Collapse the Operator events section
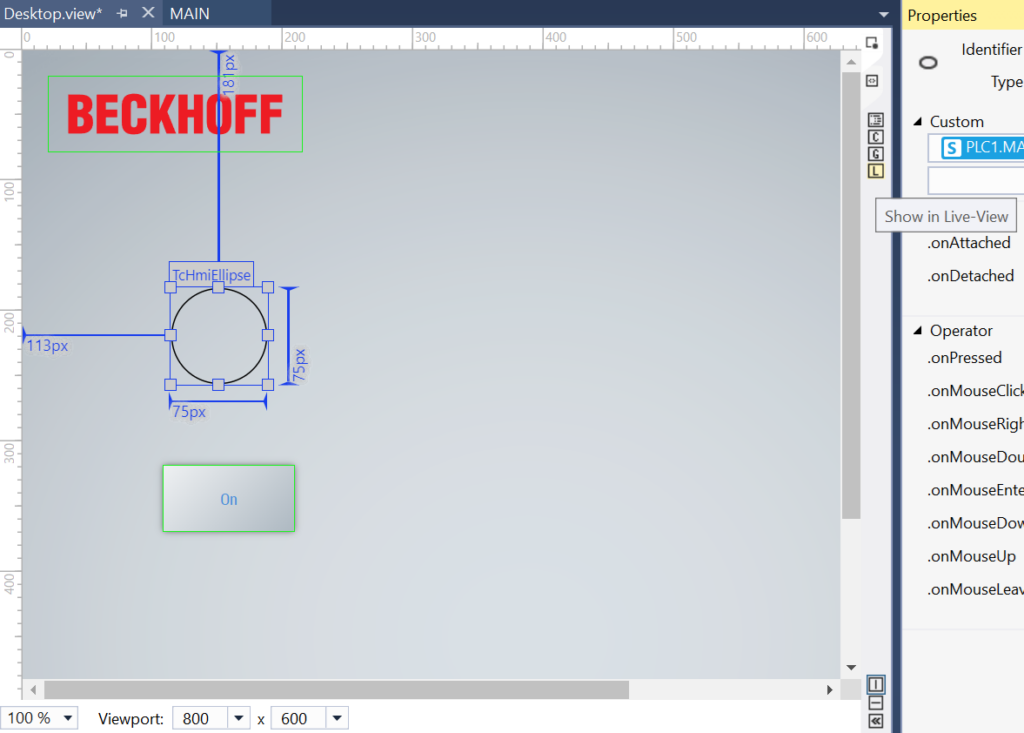1024x733 pixels. tap(918, 331)
